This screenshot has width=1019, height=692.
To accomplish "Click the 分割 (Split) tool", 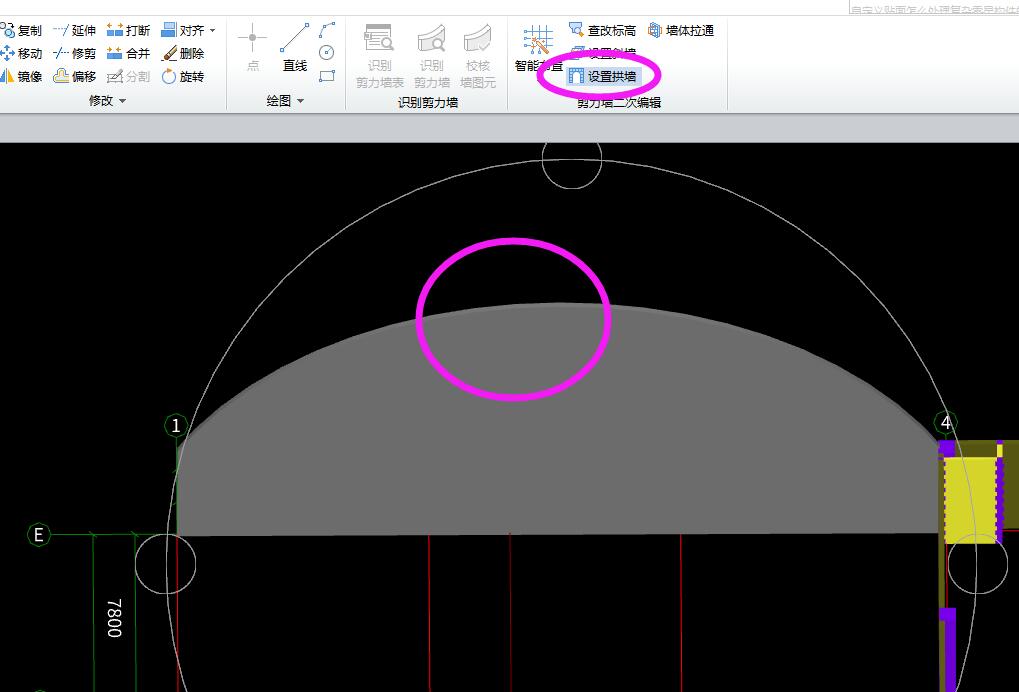I will tap(128, 77).
